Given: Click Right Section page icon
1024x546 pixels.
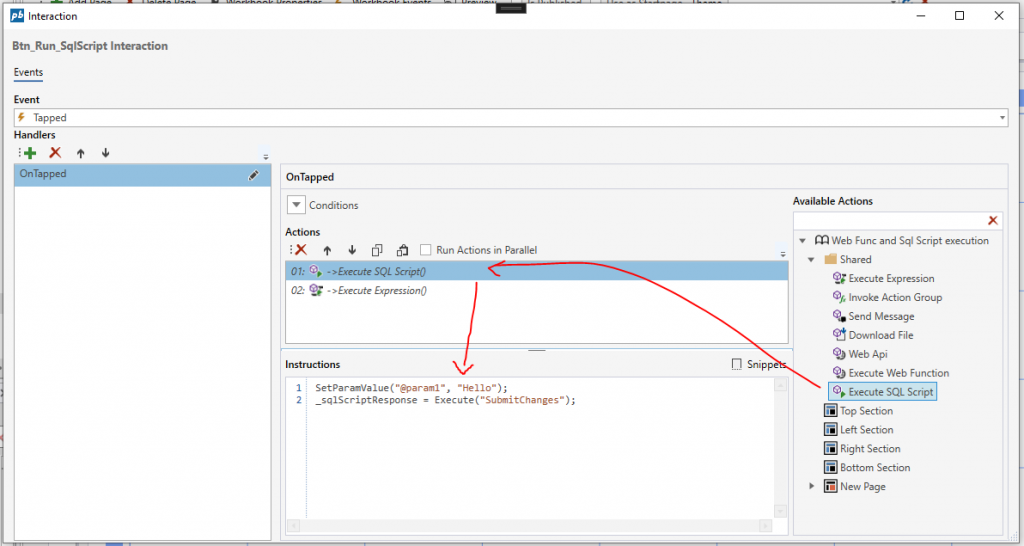Looking at the screenshot, I should point(830,449).
